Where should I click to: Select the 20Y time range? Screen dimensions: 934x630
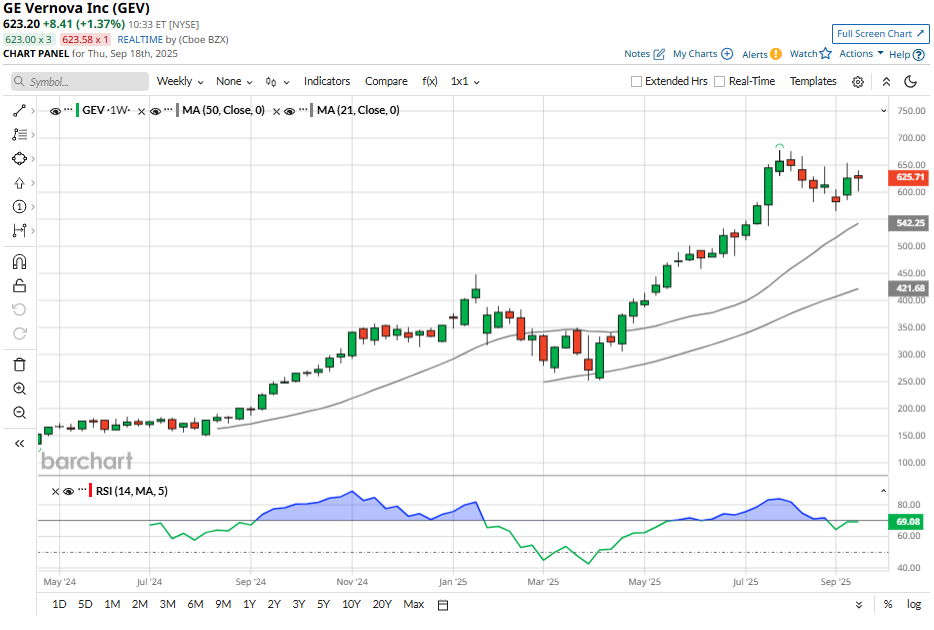click(x=382, y=604)
